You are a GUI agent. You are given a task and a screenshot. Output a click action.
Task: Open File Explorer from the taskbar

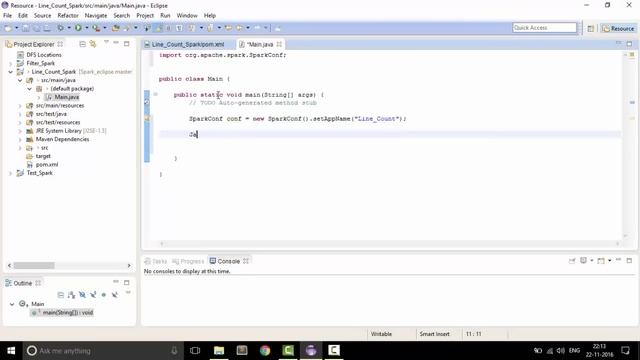click(219, 351)
